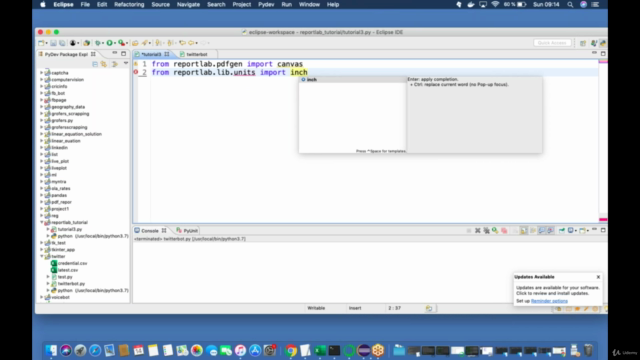640x360 pixels.
Task: Click the error marker on line 2
Action: (136, 72)
